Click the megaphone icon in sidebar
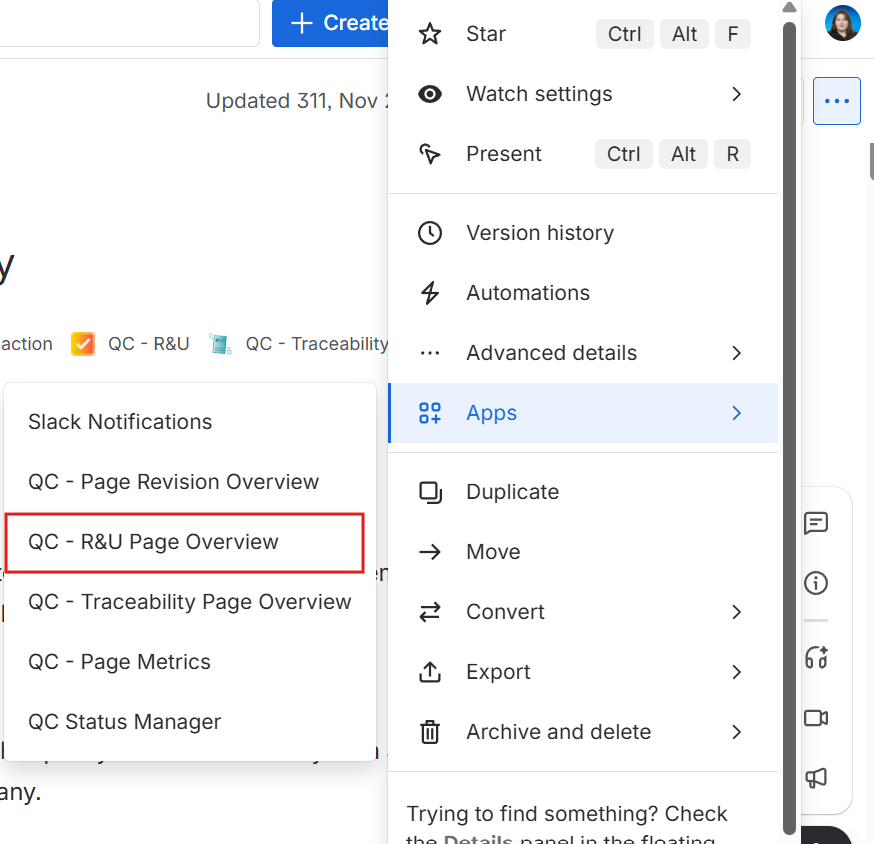 816,778
